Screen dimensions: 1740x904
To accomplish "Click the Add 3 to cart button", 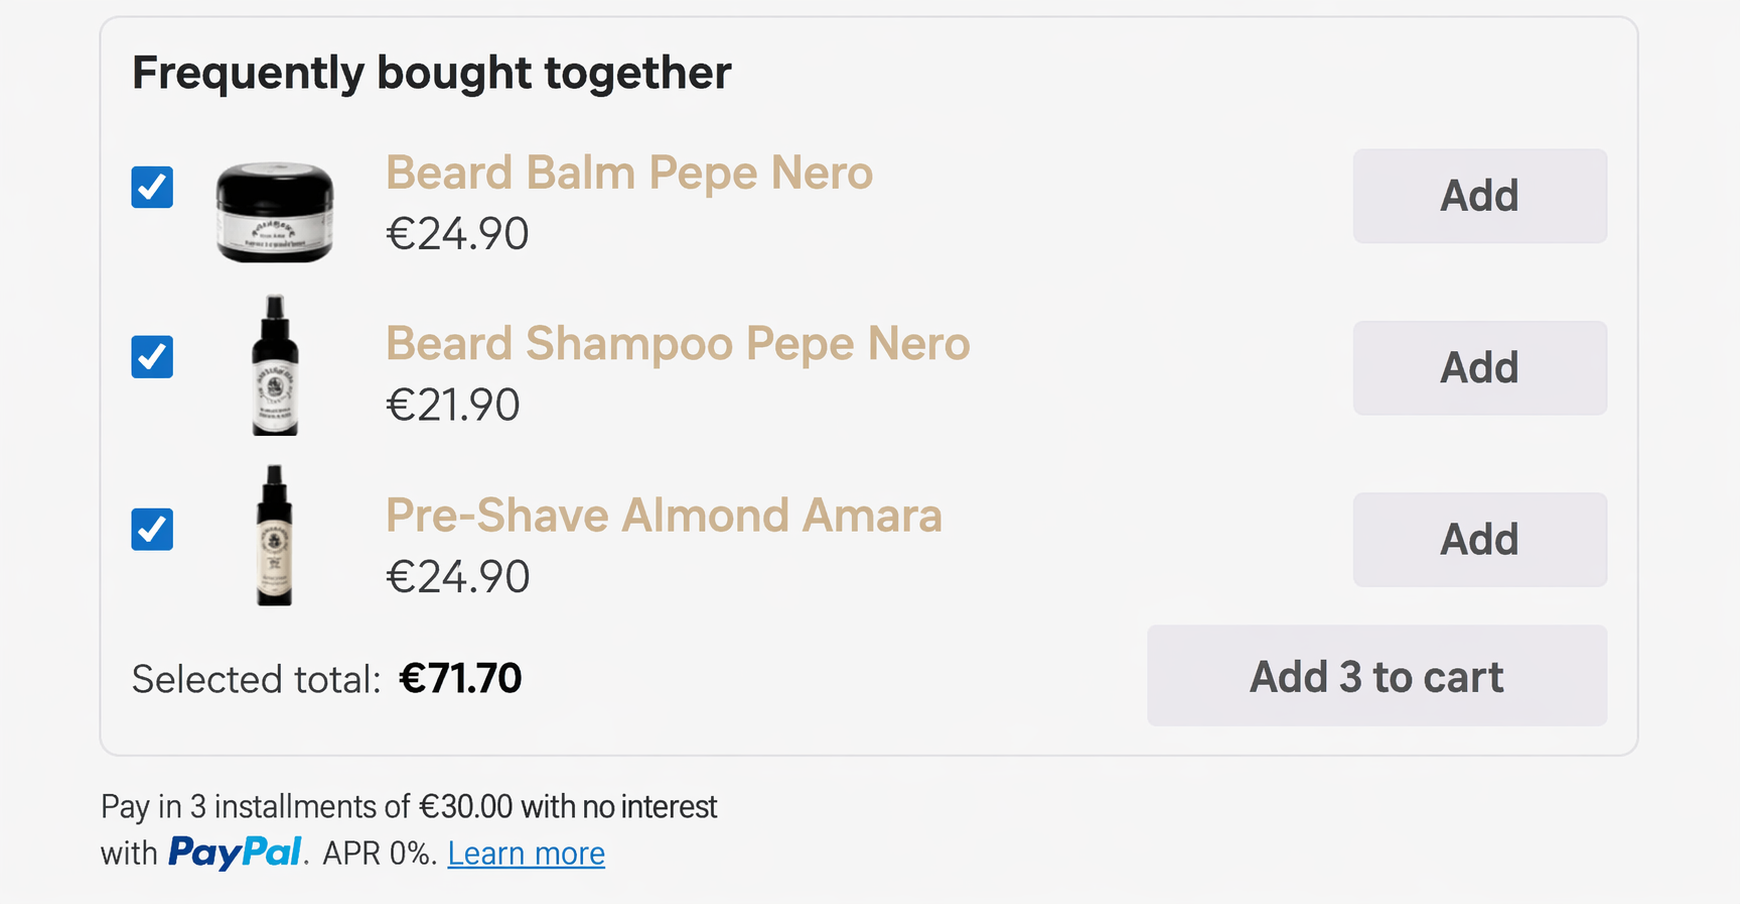I will point(1376,676).
